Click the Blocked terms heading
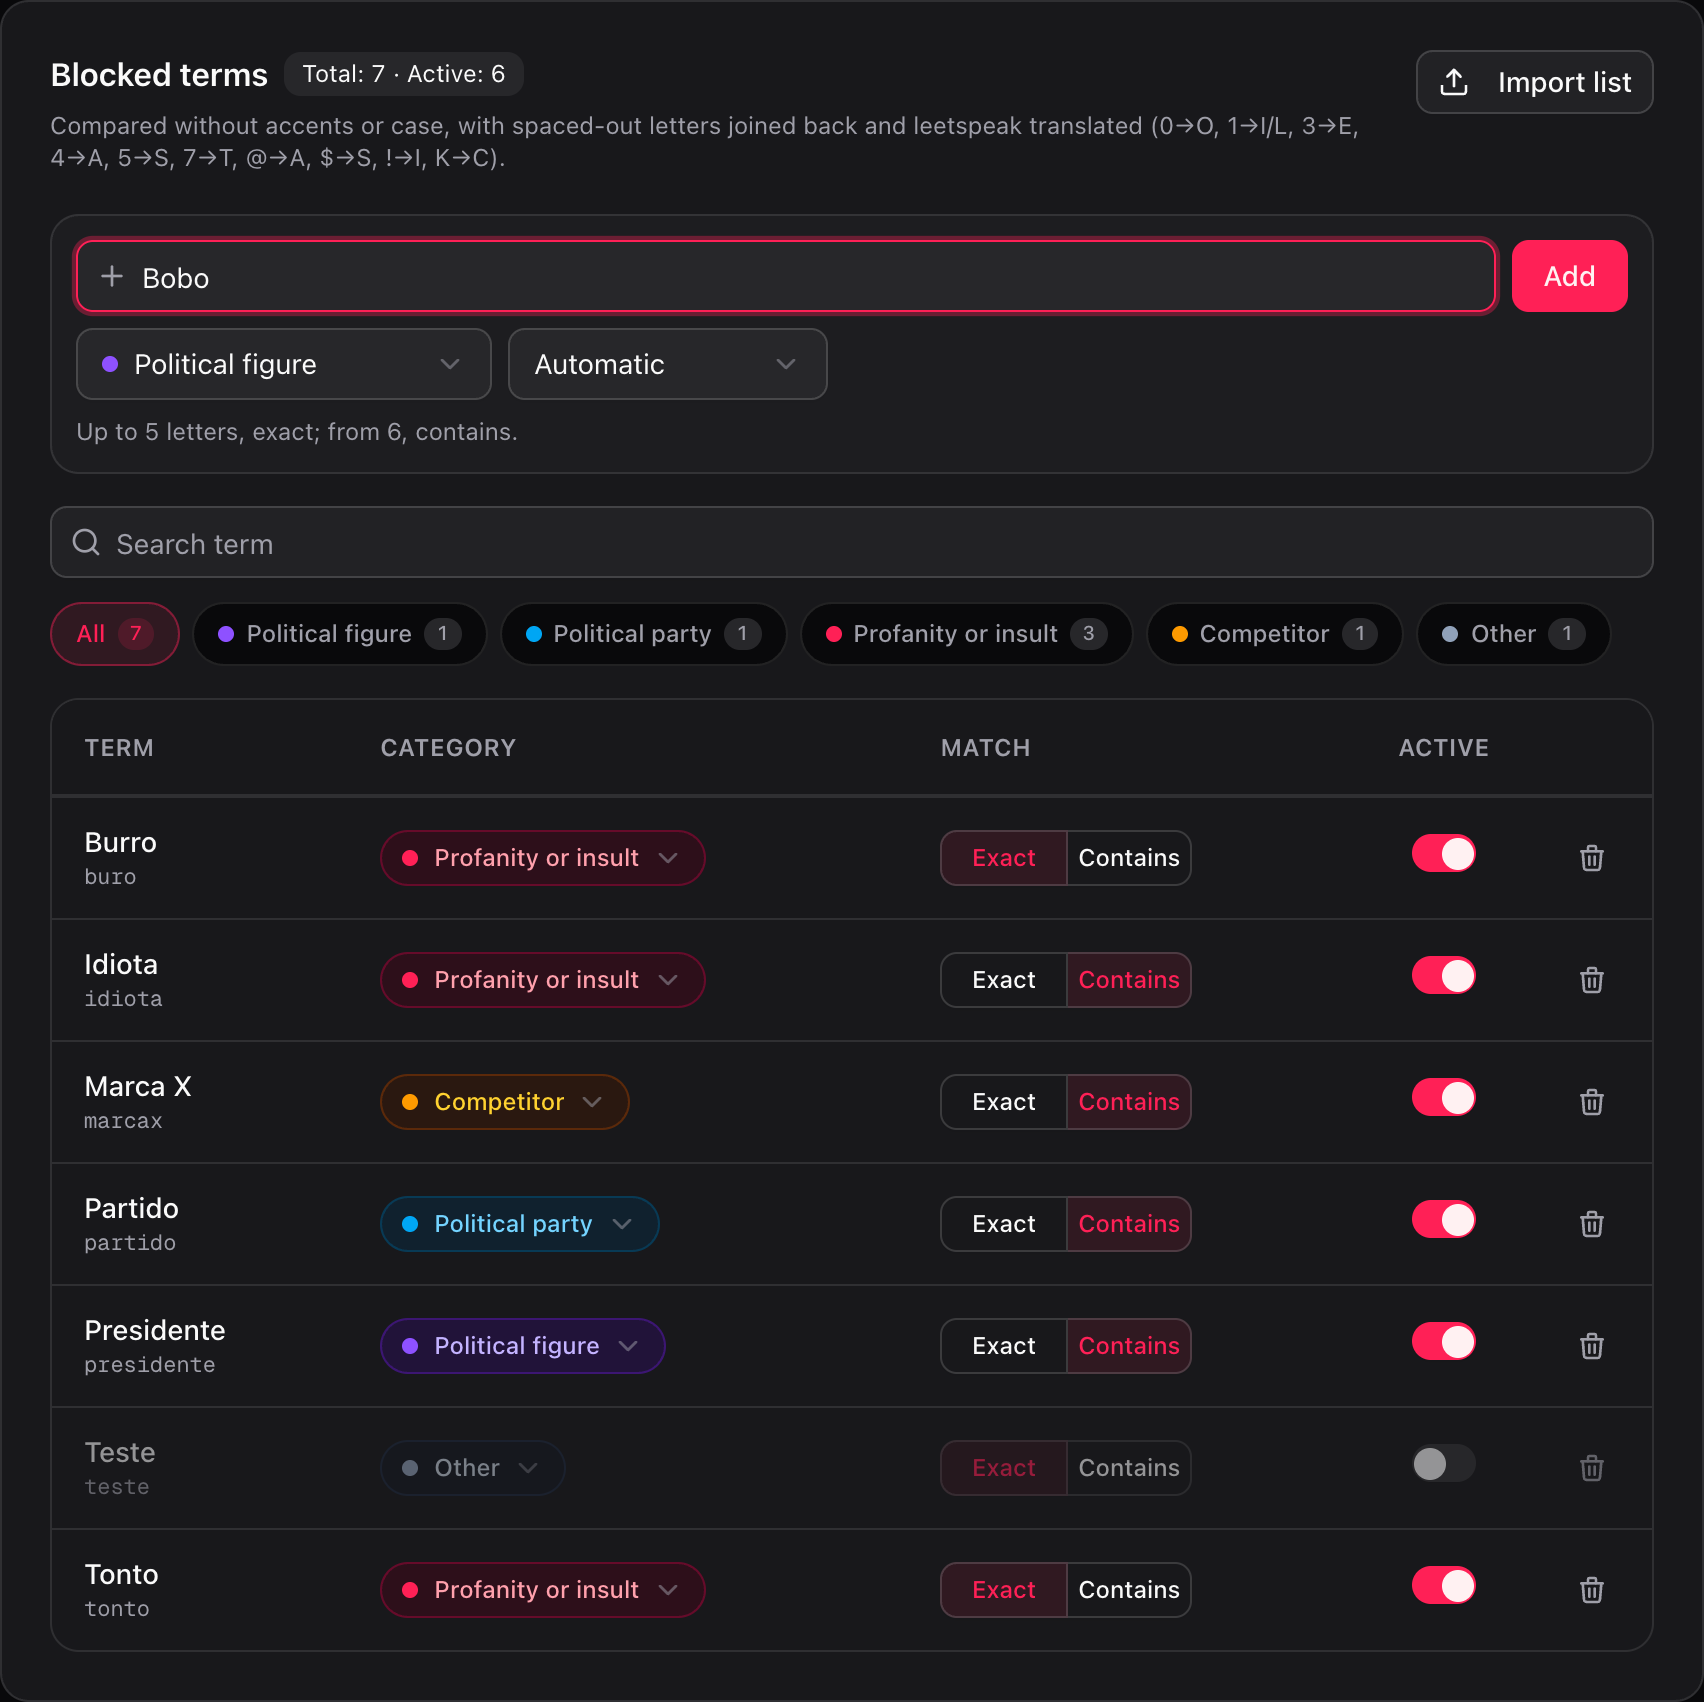 click(x=159, y=75)
